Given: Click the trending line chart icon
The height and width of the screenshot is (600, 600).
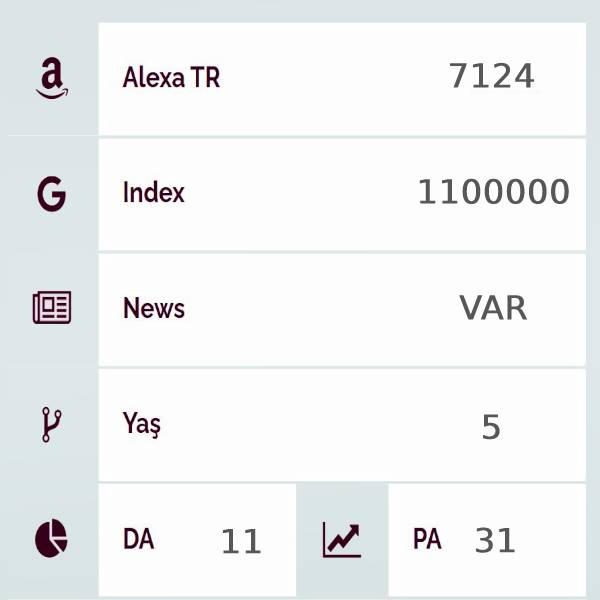Looking at the screenshot, I should [342, 540].
